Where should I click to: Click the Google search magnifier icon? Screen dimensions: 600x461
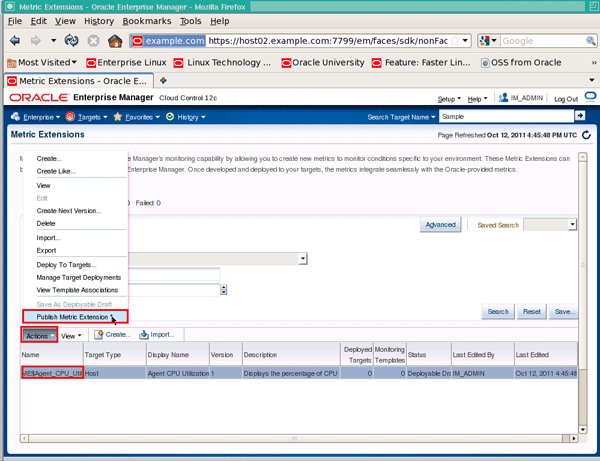pyautogui.click(x=590, y=41)
